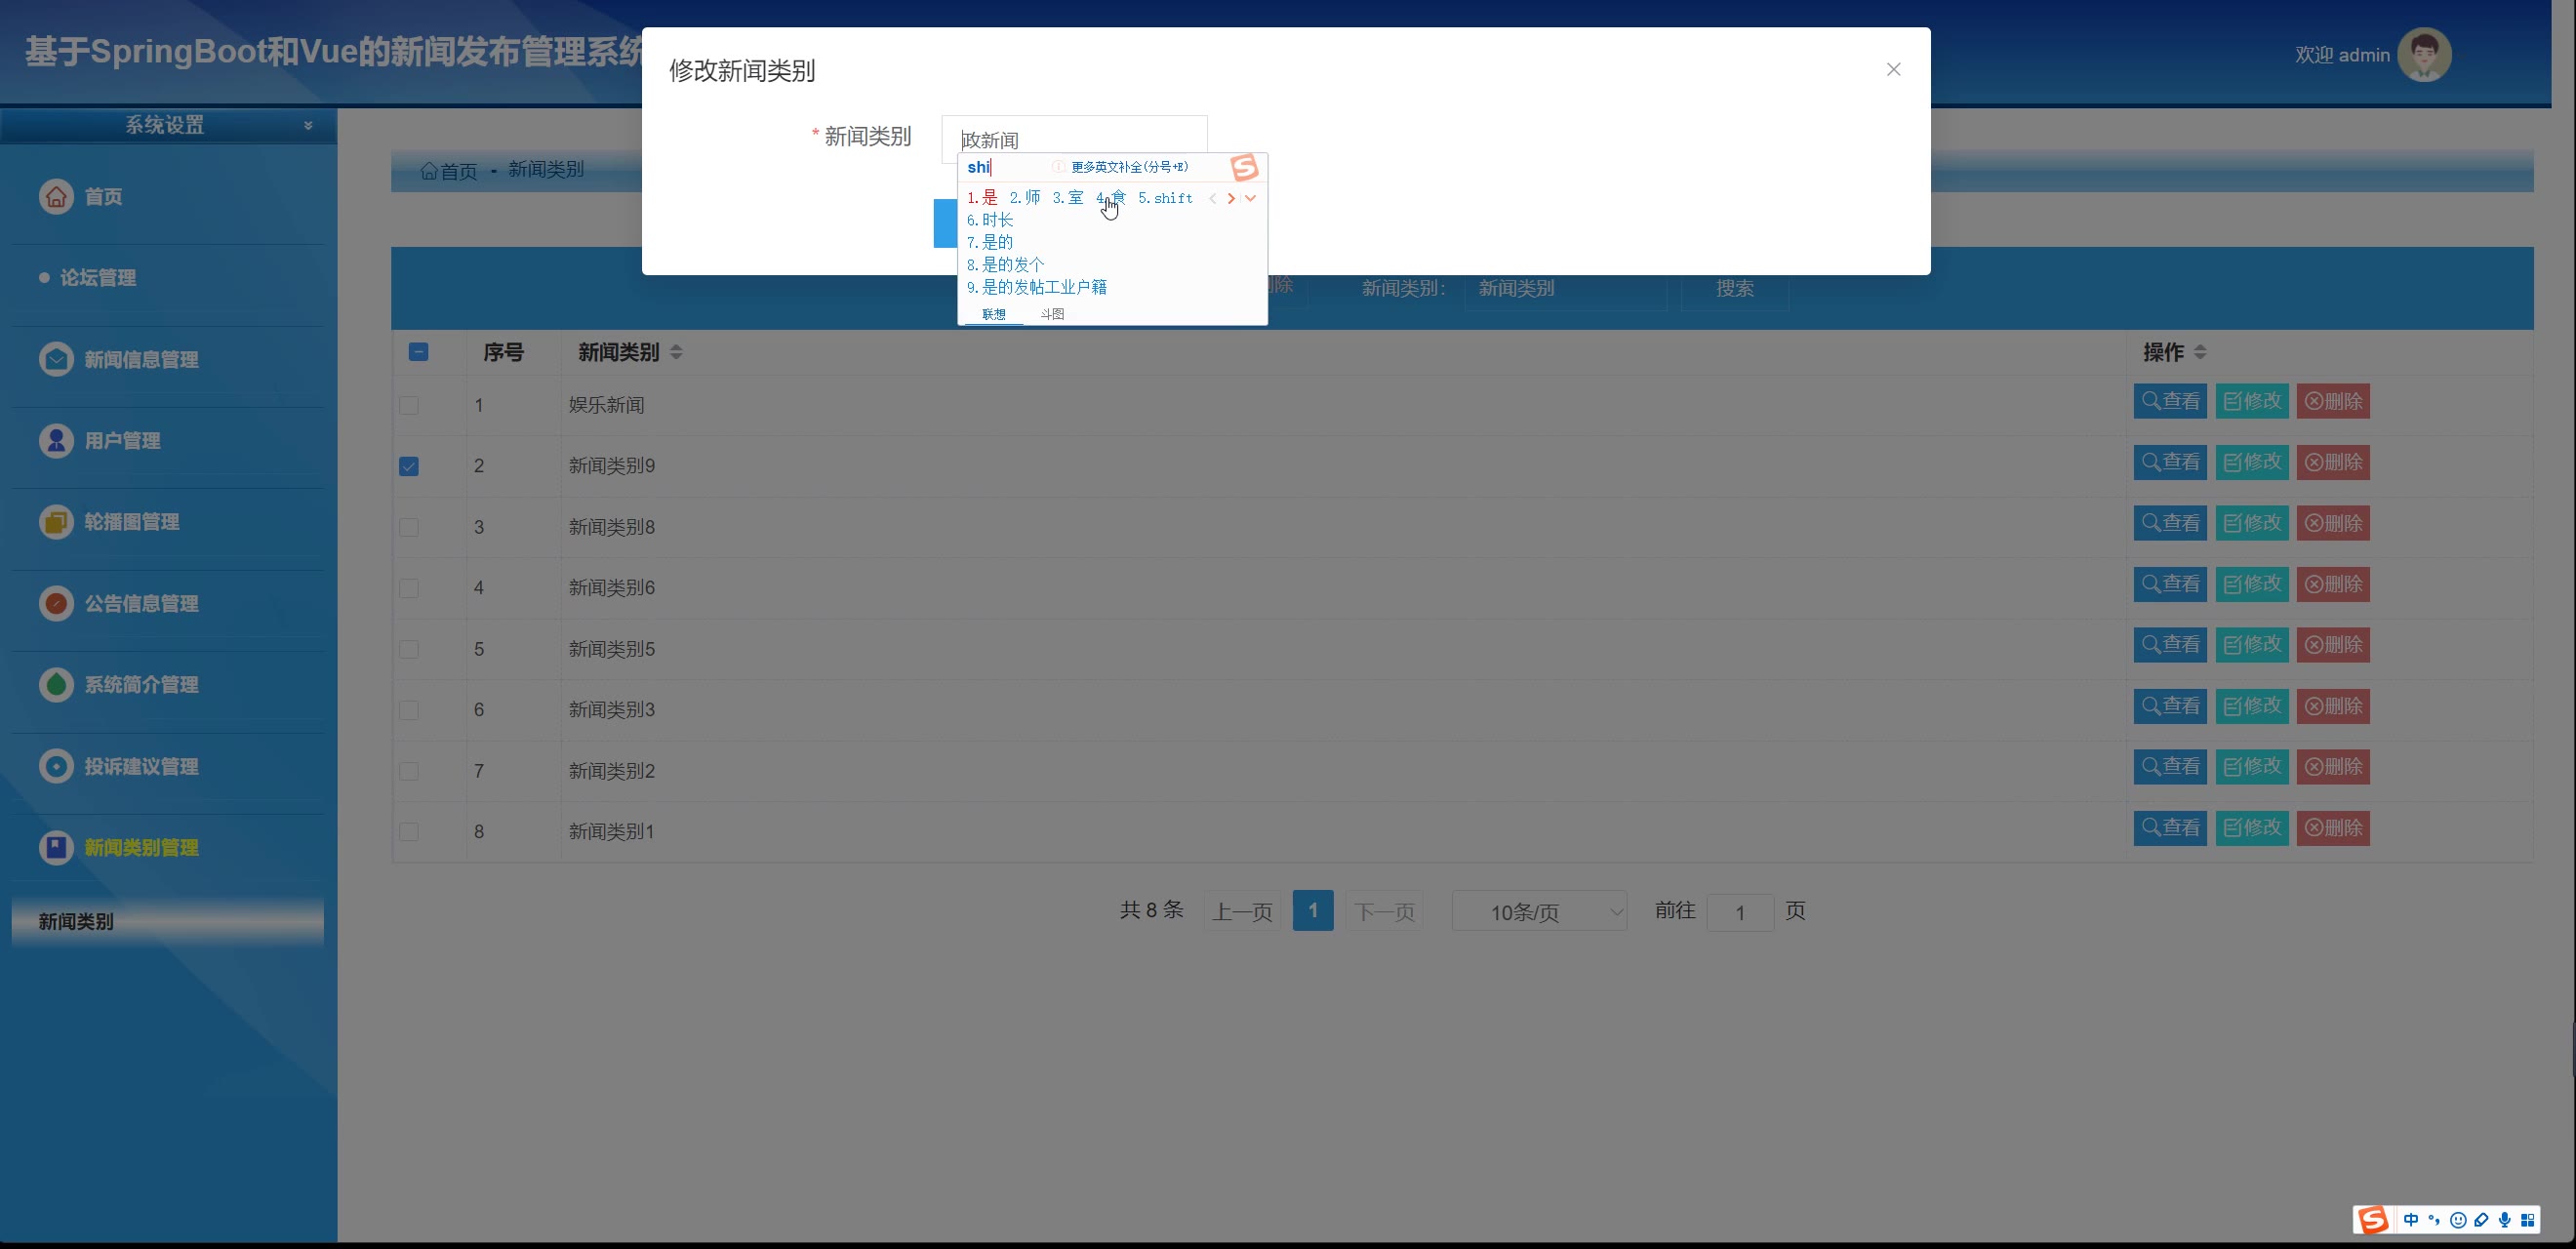
Task: Uncheck the checkbox for row 2
Action: coord(409,466)
